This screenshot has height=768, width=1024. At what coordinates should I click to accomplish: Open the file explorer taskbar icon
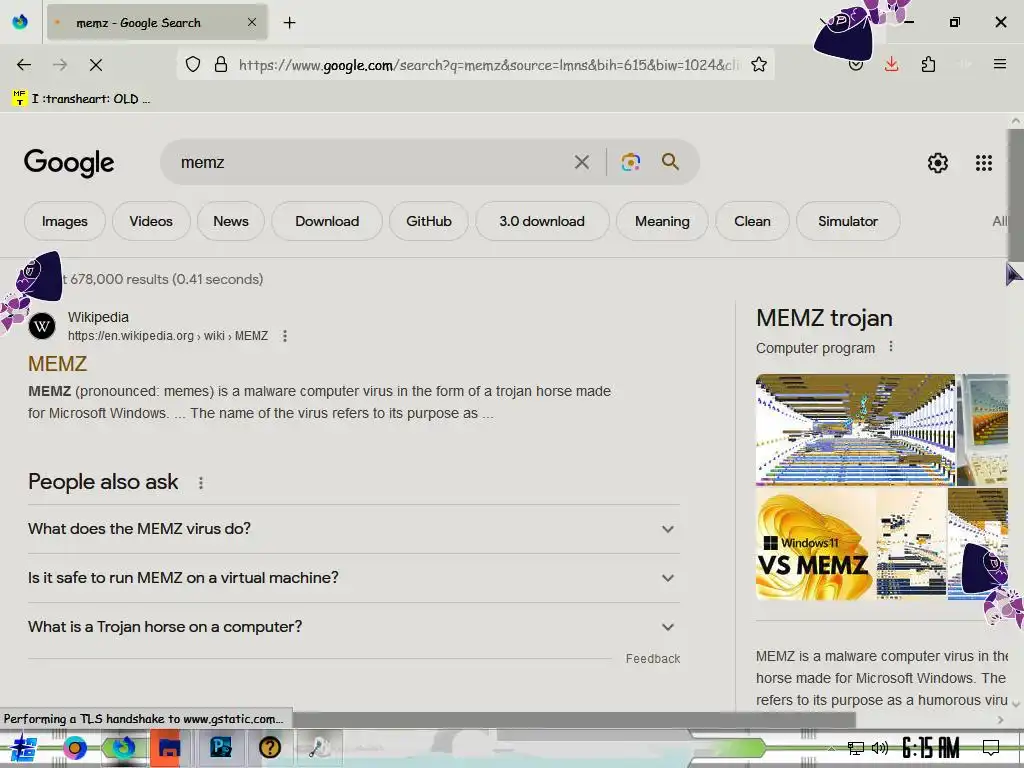coord(170,747)
